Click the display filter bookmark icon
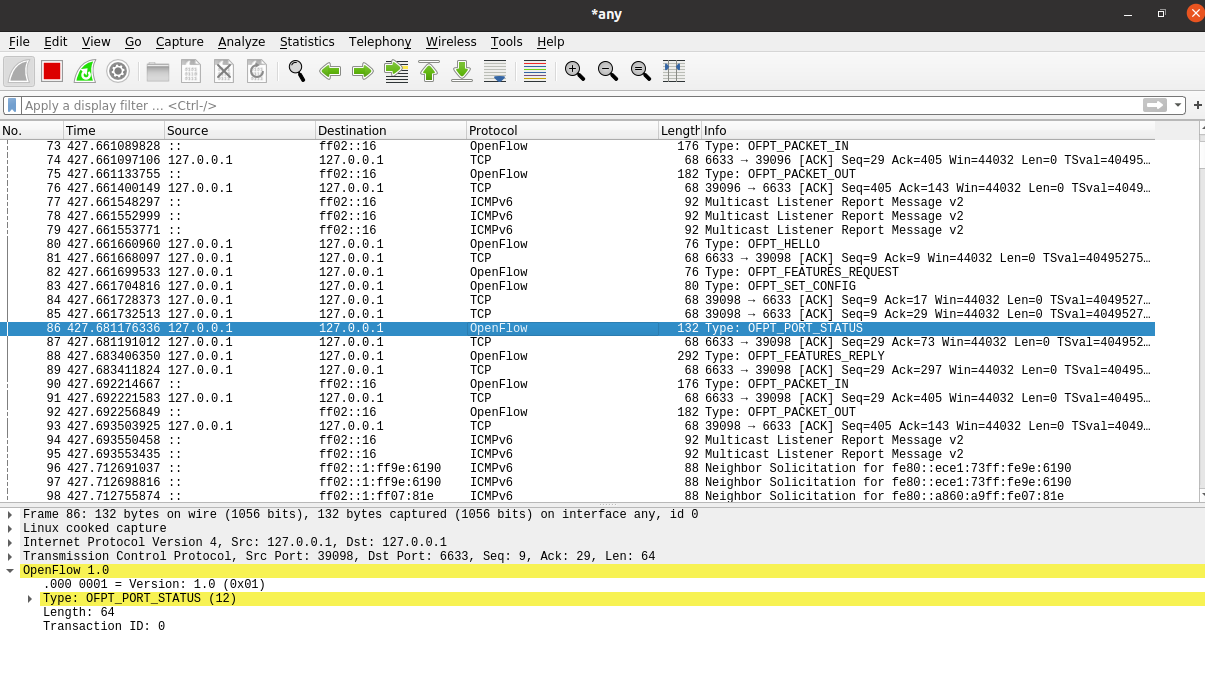Image resolution: width=1205 pixels, height=686 pixels. tap(12, 105)
